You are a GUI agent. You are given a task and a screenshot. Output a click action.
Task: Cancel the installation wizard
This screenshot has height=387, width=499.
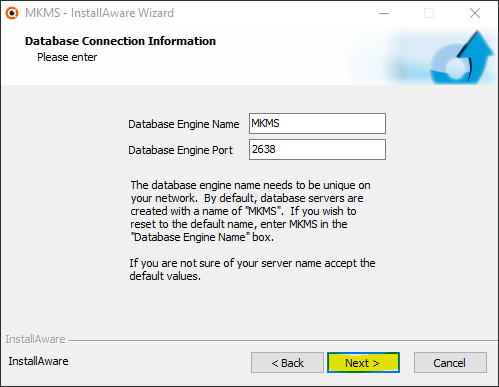[x=450, y=362]
